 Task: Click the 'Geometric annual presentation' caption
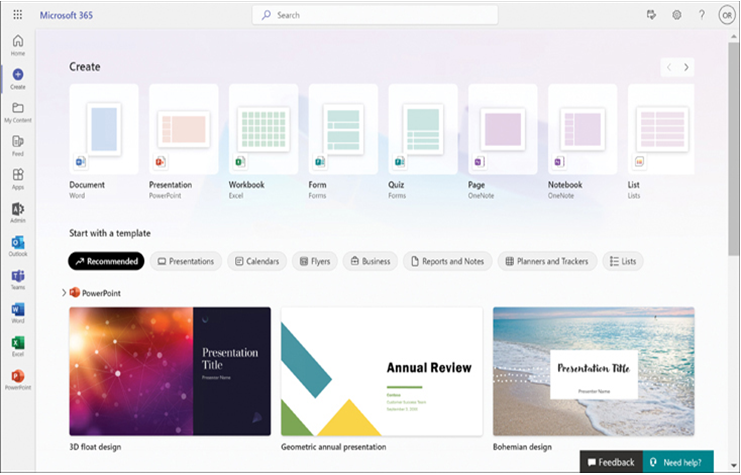click(334, 447)
